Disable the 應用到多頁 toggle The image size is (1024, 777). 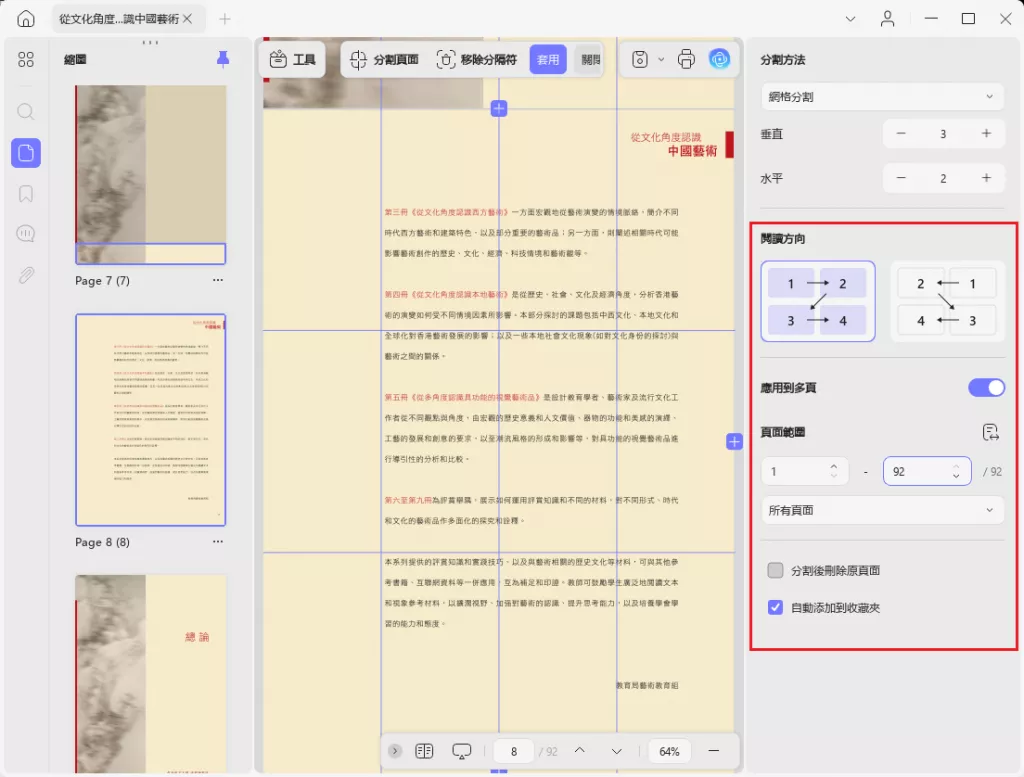pos(986,387)
